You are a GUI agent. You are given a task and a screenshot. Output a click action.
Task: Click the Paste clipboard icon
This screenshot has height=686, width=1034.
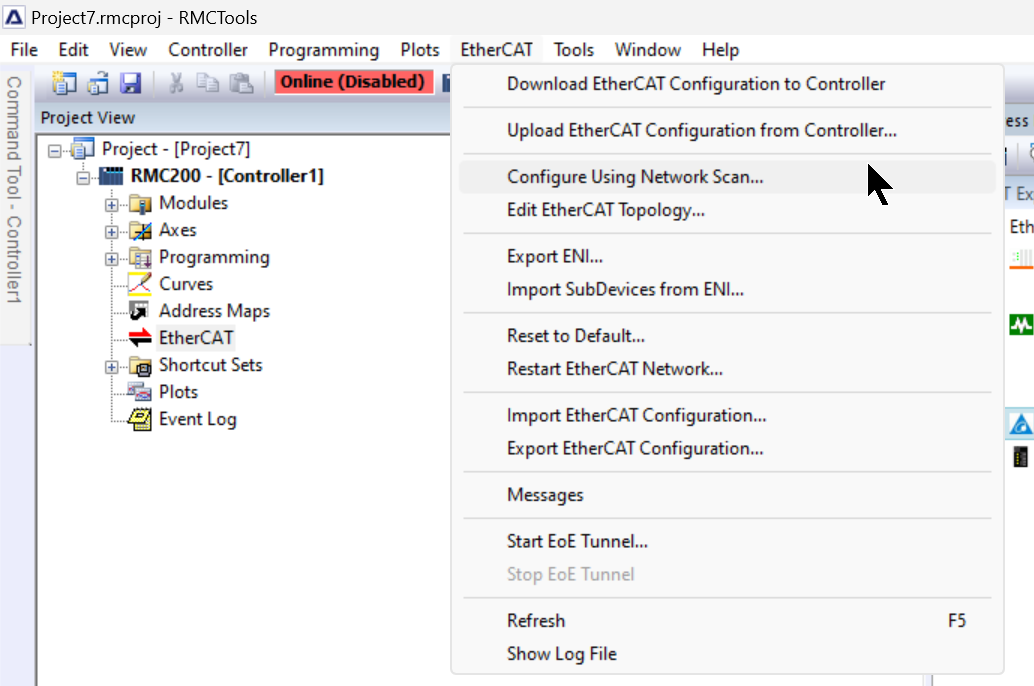pos(241,82)
